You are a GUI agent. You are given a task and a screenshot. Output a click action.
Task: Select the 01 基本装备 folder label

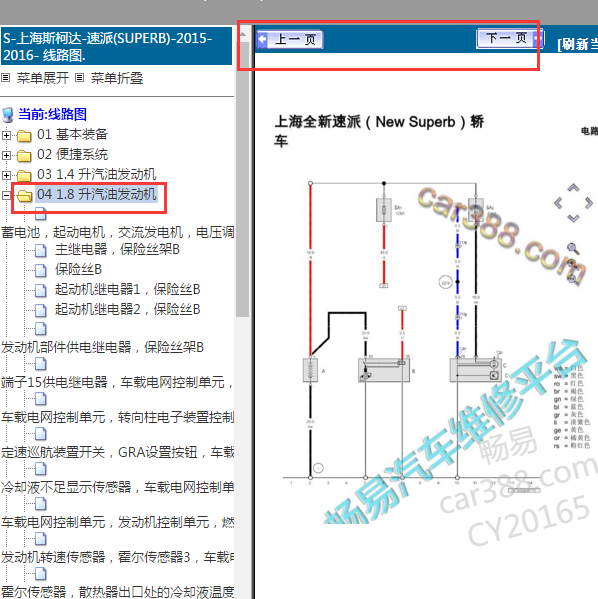tap(72, 134)
